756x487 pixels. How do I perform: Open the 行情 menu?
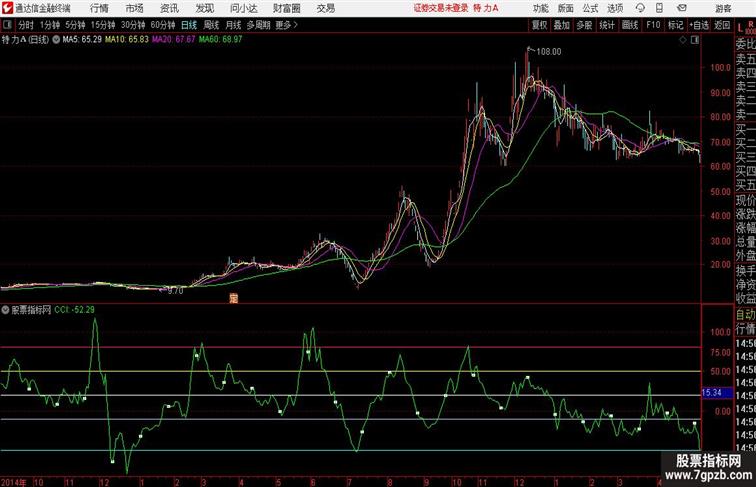point(99,8)
